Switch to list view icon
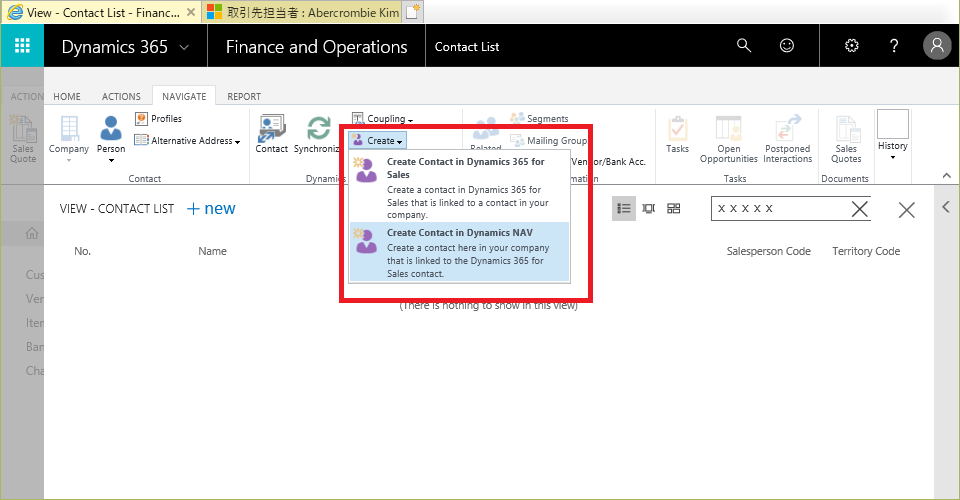The height and width of the screenshot is (500, 960). (x=624, y=209)
